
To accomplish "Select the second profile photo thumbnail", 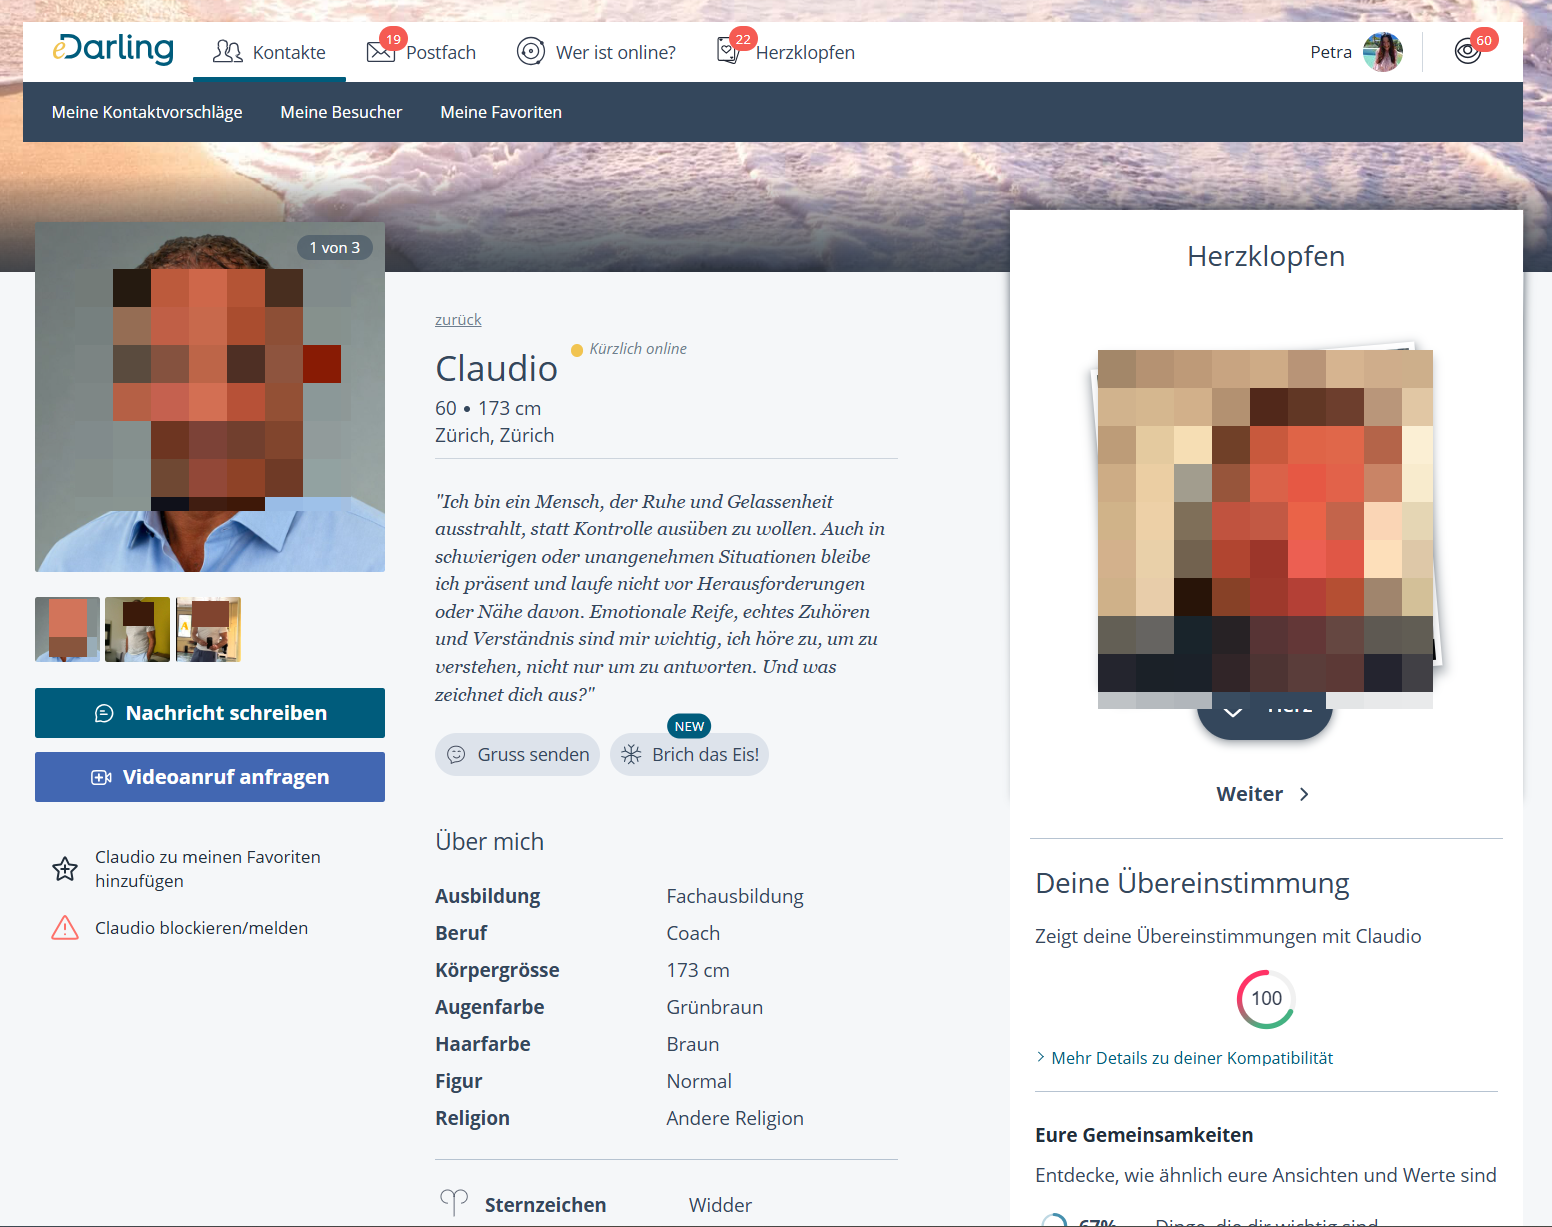I will [x=138, y=629].
